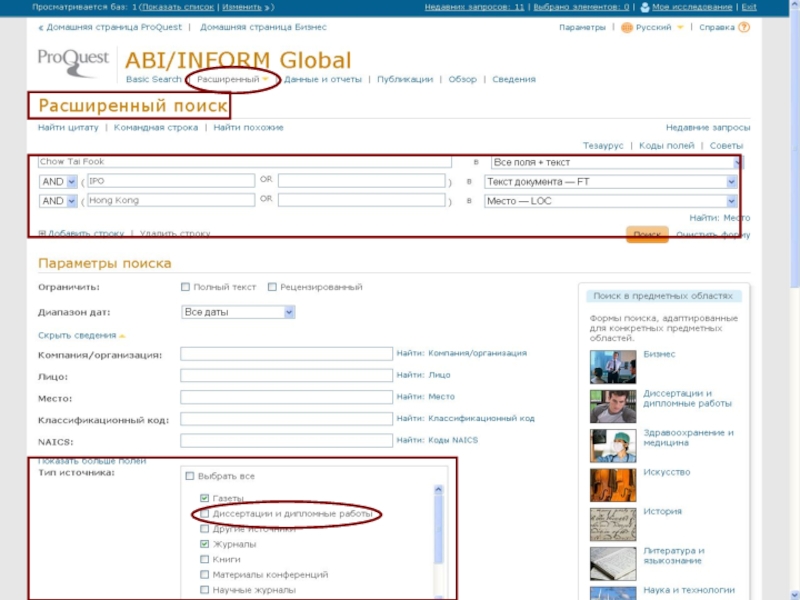Open the Все поля + текст dropdown
800x600 pixels.
(x=615, y=162)
